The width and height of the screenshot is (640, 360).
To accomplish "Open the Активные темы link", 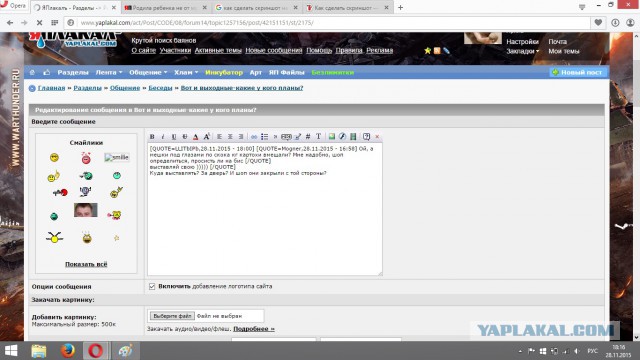I will click(x=218, y=50).
